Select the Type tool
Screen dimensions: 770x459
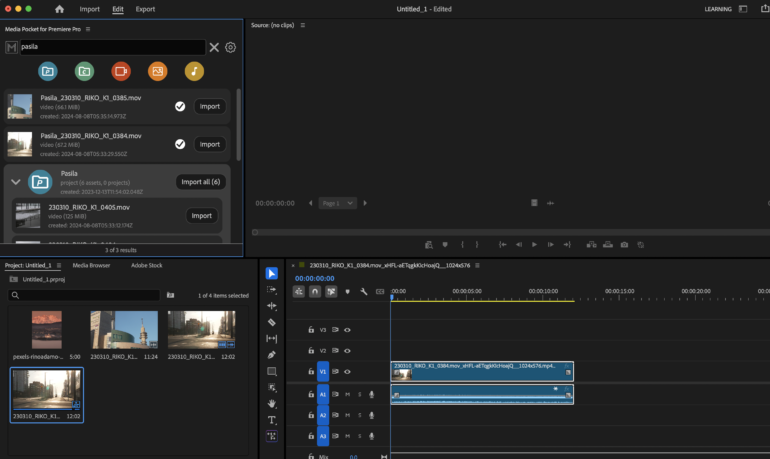[x=272, y=420]
